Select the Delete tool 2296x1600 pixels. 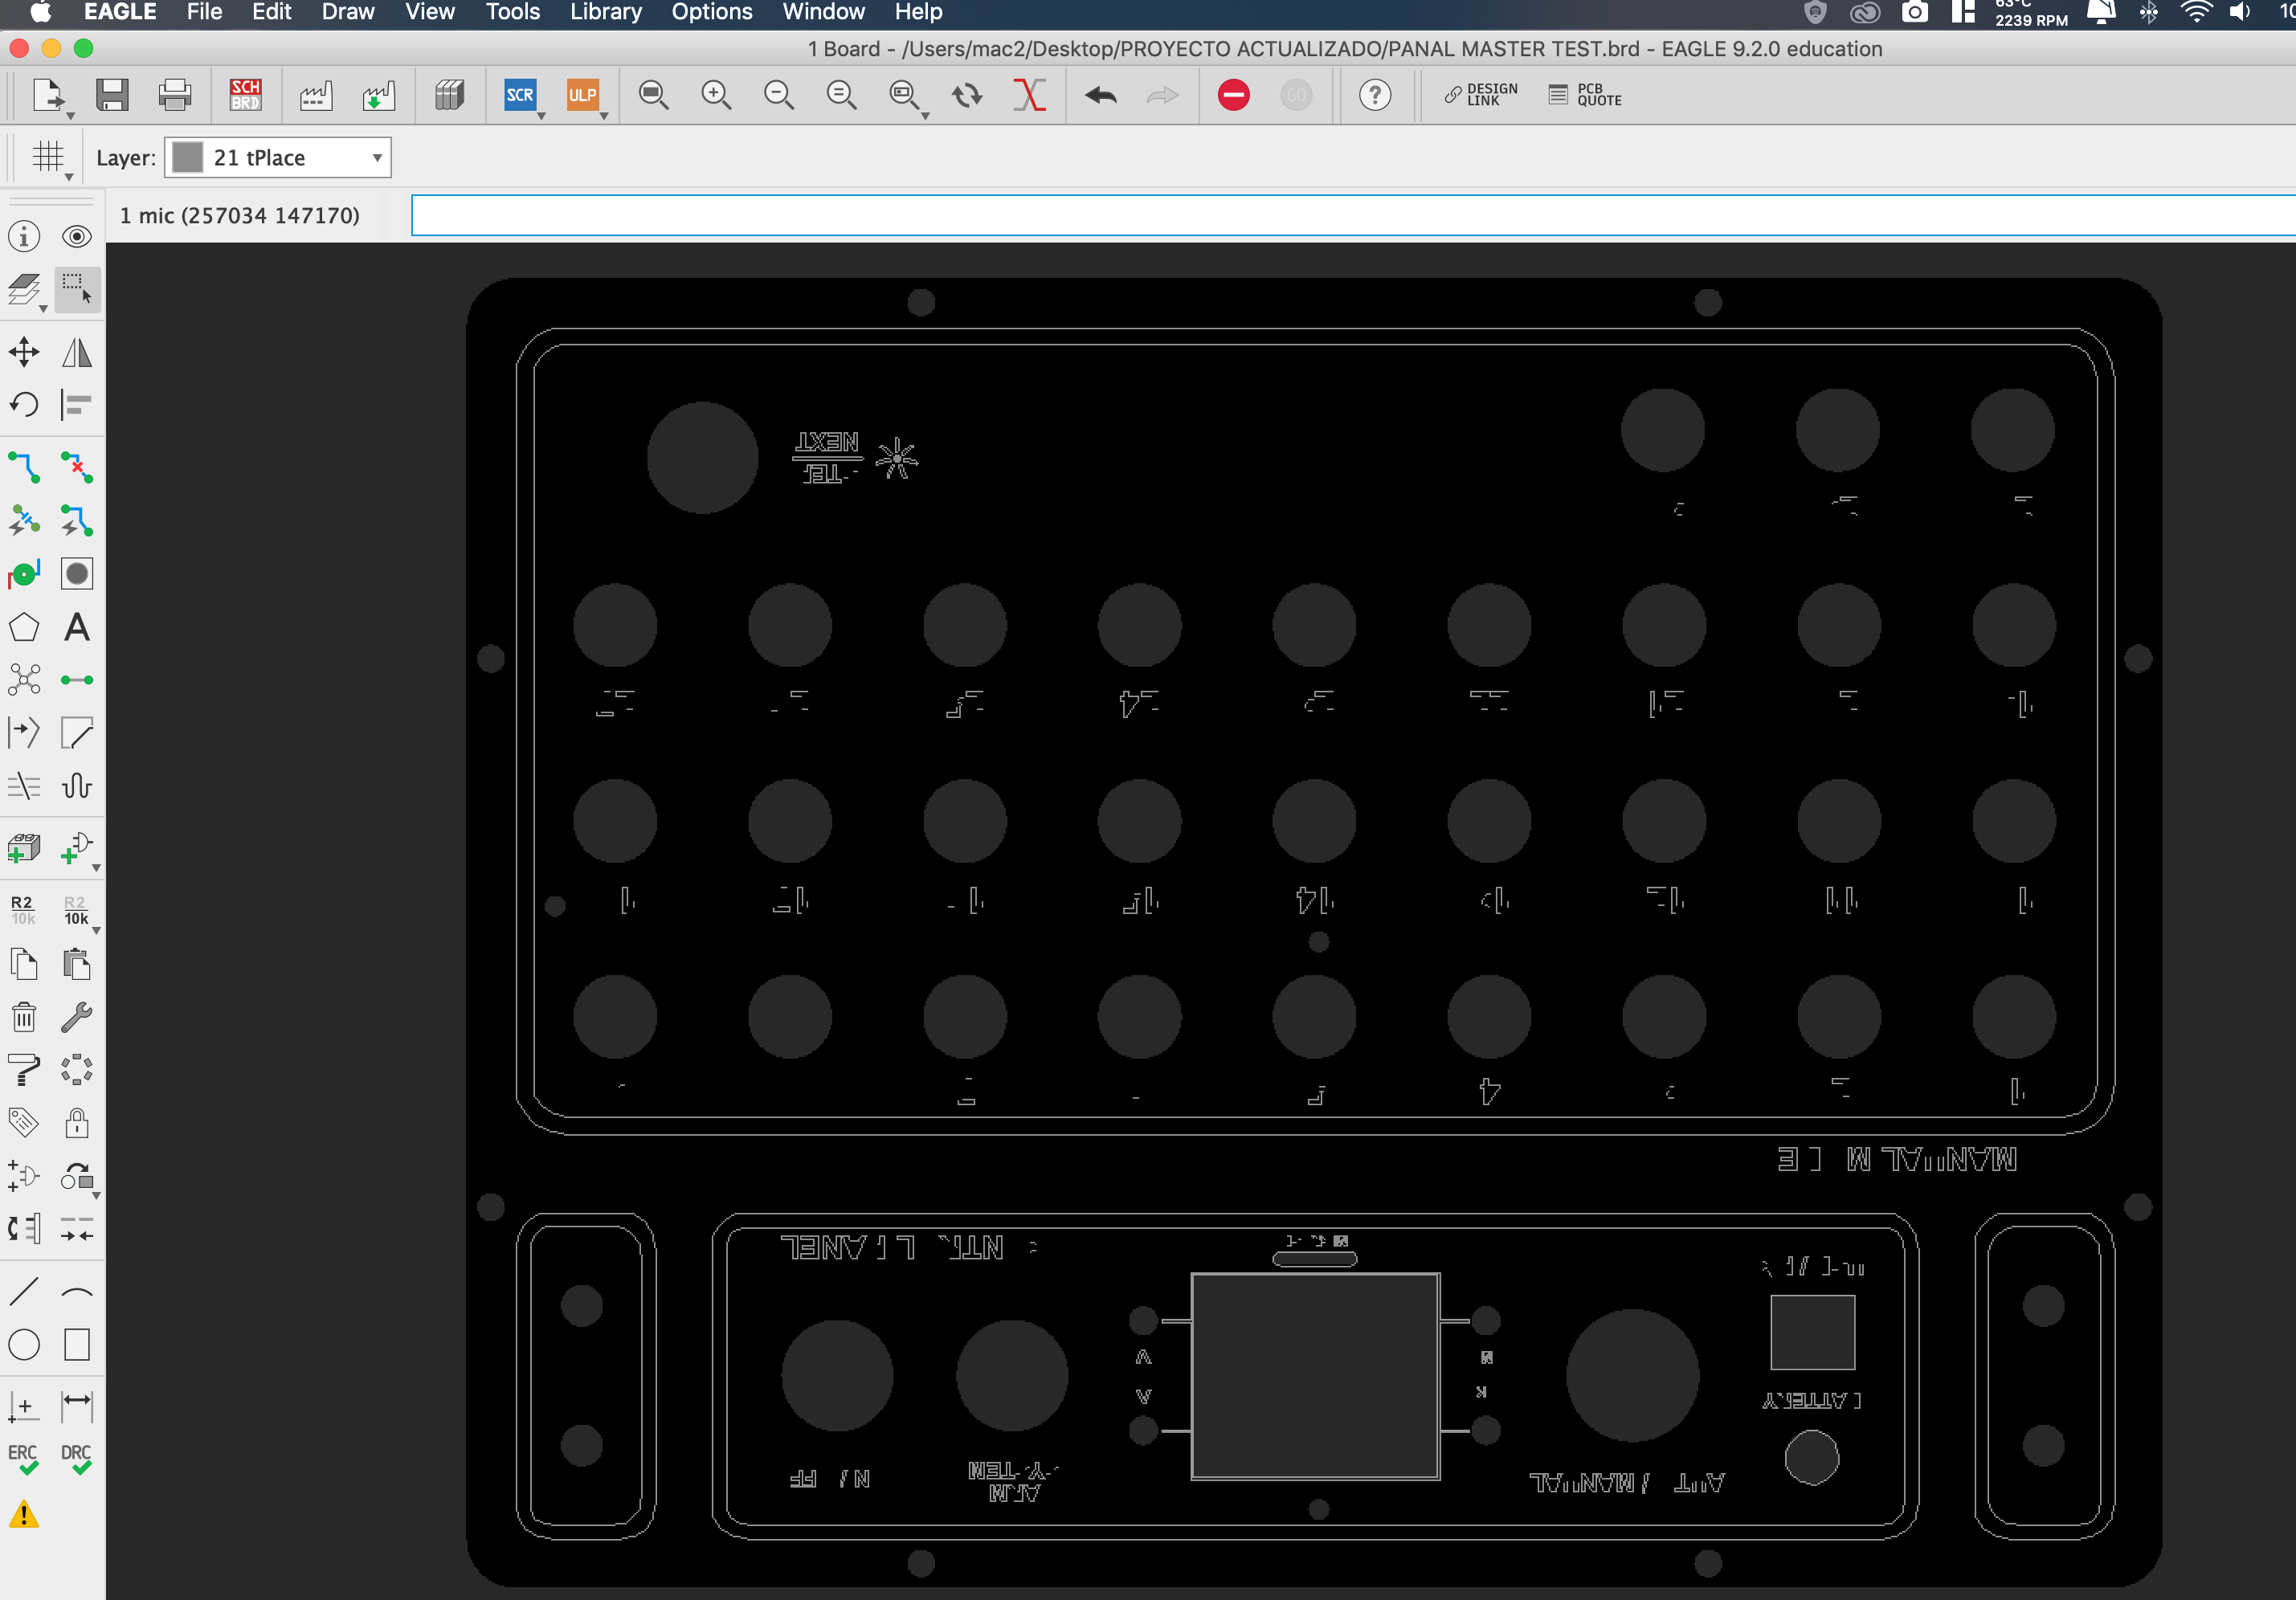click(23, 1017)
